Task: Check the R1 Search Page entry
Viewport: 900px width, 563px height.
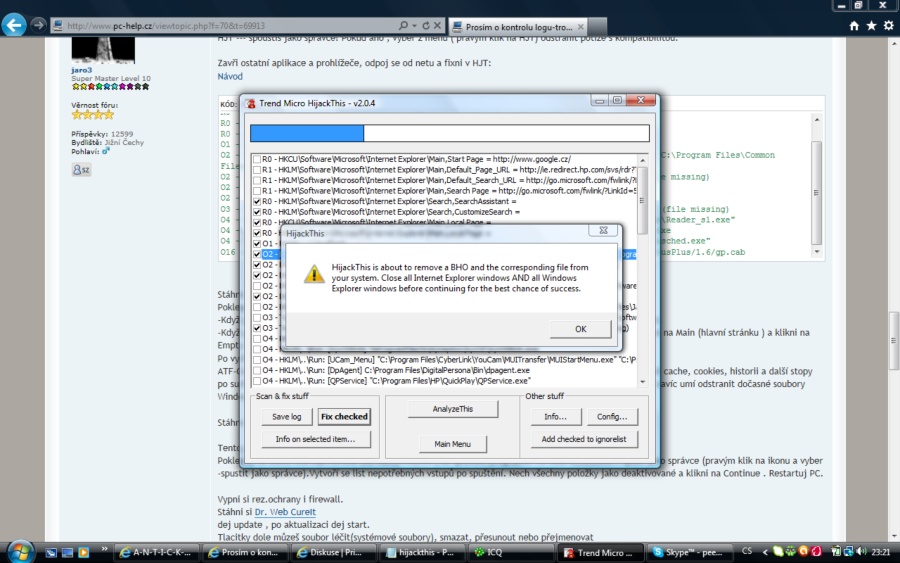Action: click(x=257, y=191)
